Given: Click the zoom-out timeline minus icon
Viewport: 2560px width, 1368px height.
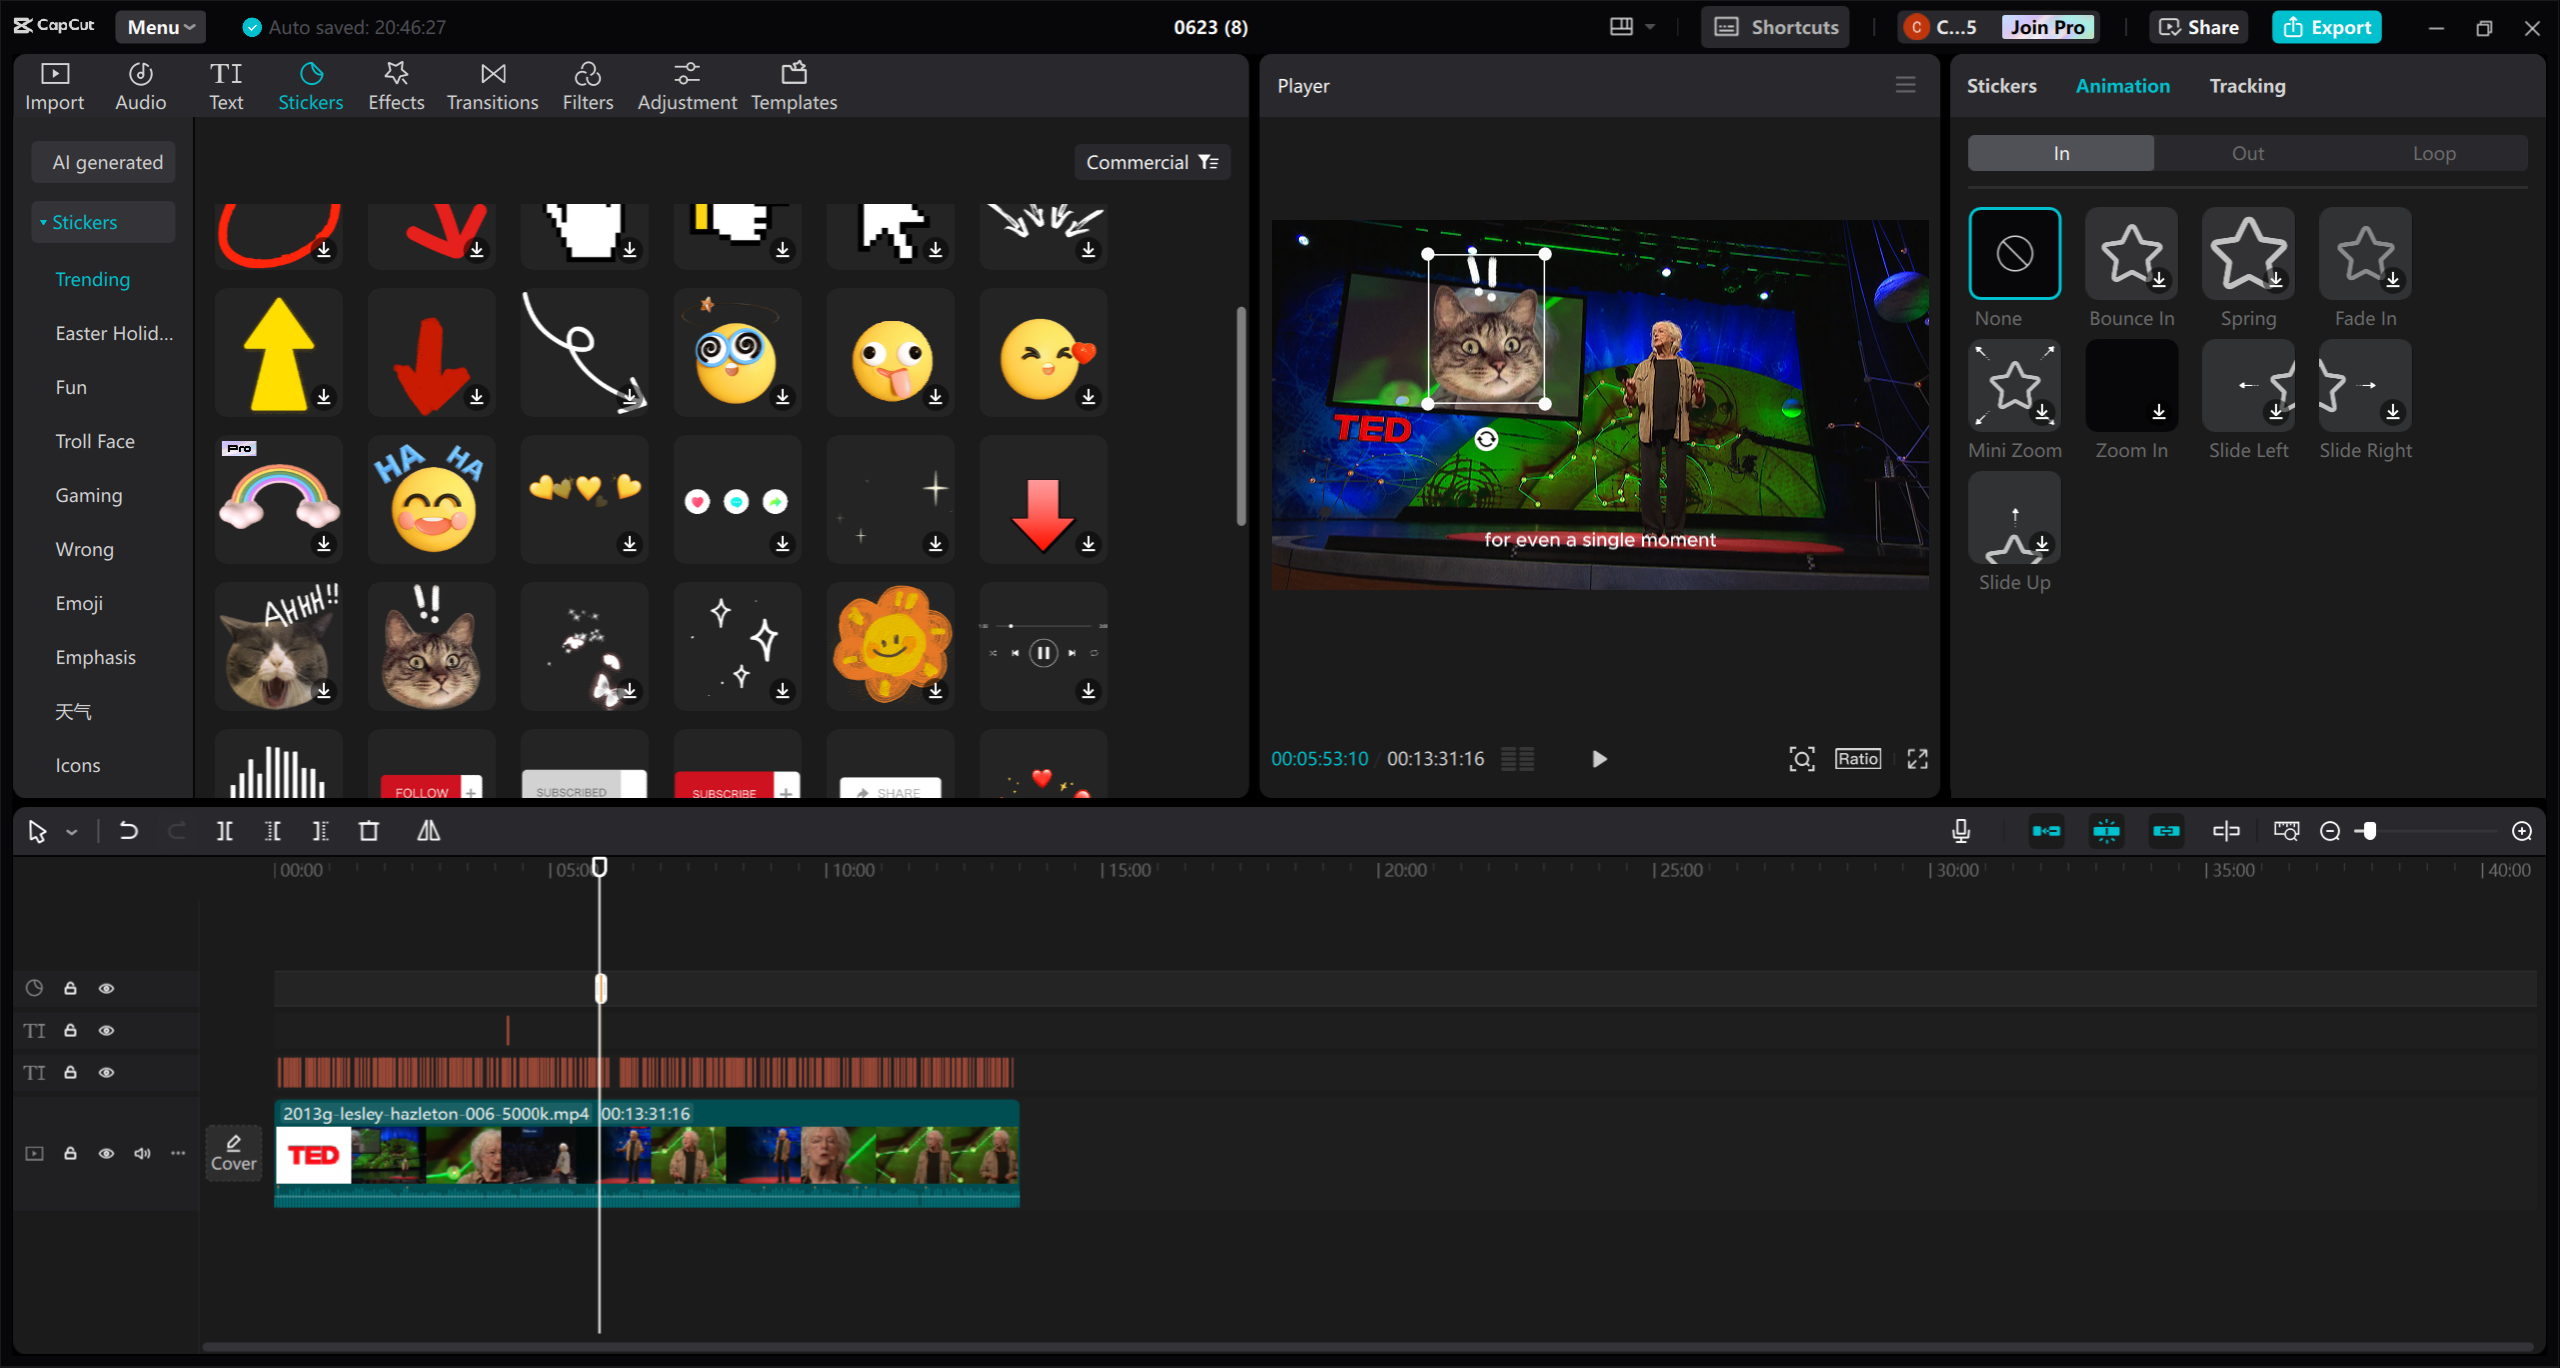Looking at the screenshot, I should (2329, 831).
